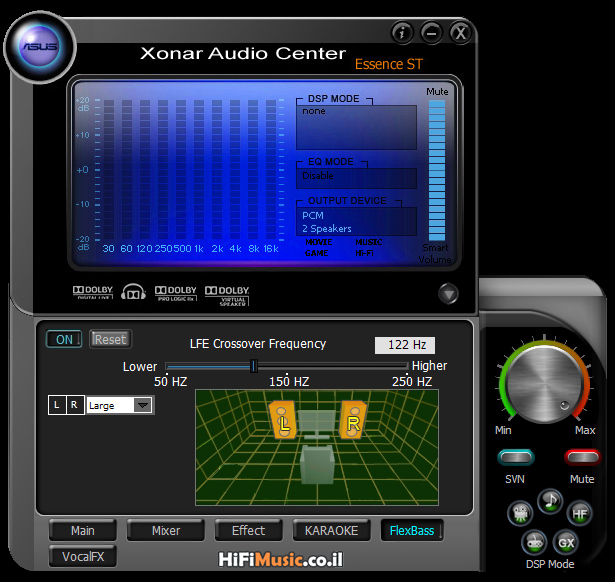Toggle Dolby Headphone icon
615x582 pixels.
133,292
